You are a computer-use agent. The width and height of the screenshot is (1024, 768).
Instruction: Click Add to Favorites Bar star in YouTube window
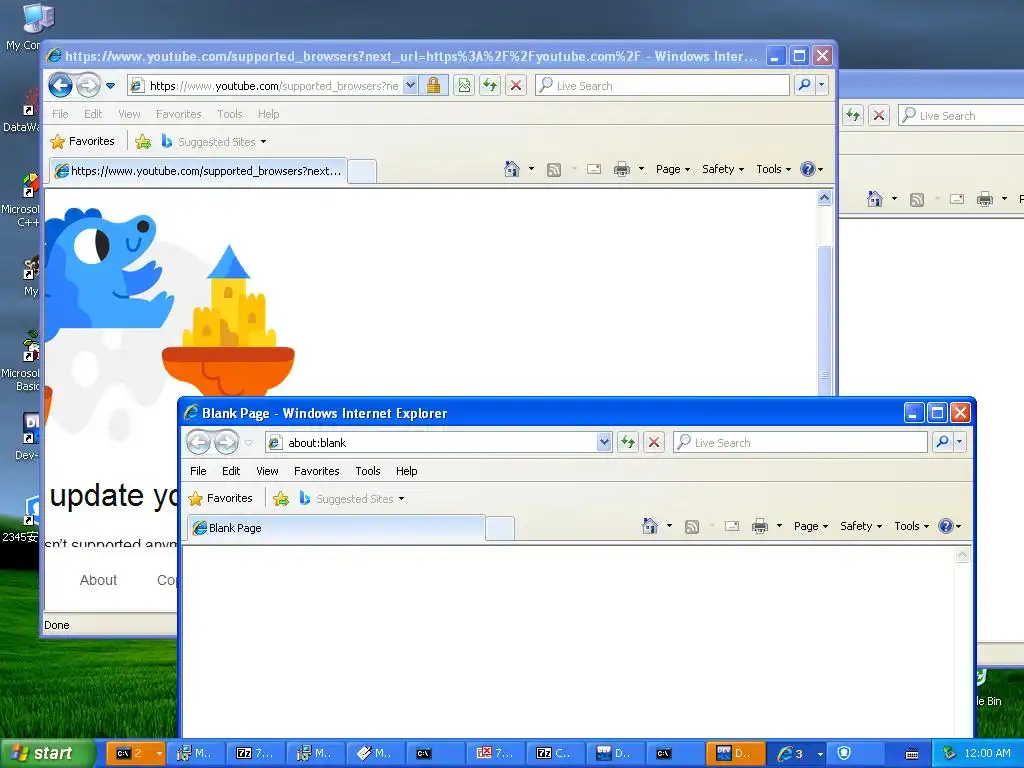point(143,142)
